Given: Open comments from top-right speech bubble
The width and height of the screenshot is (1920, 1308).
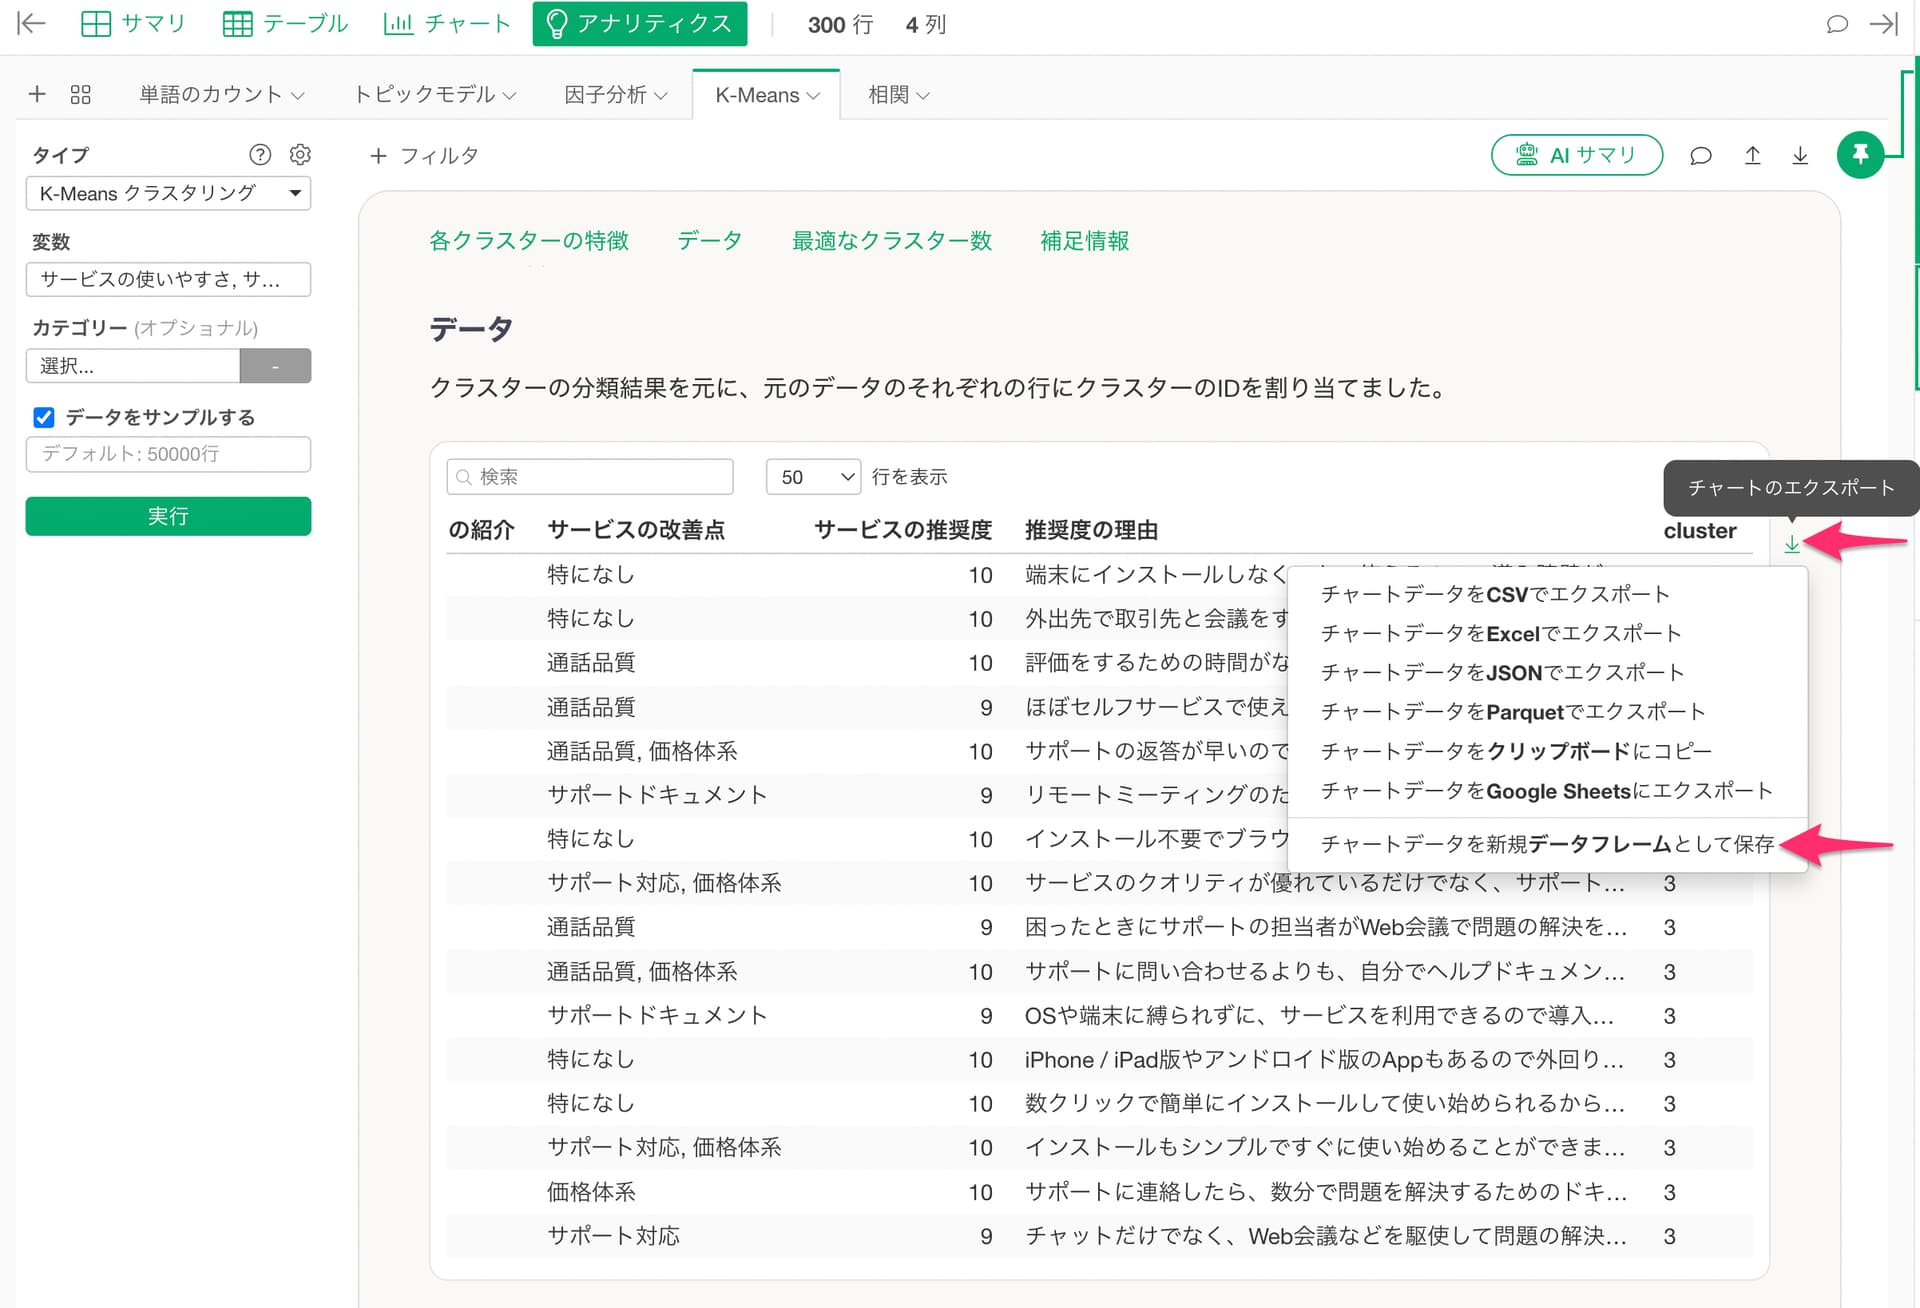Looking at the screenshot, I should click(x=1837, y=24).
